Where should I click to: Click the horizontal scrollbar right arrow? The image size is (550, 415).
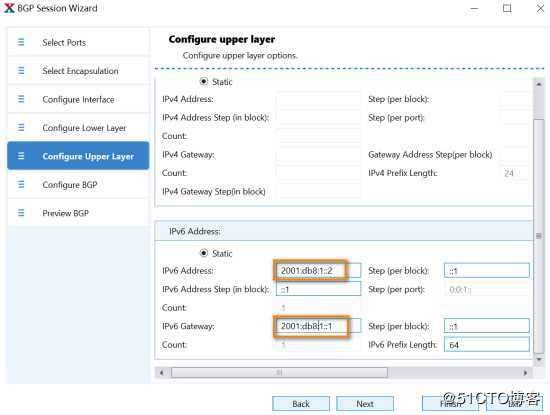pos(525,373)
